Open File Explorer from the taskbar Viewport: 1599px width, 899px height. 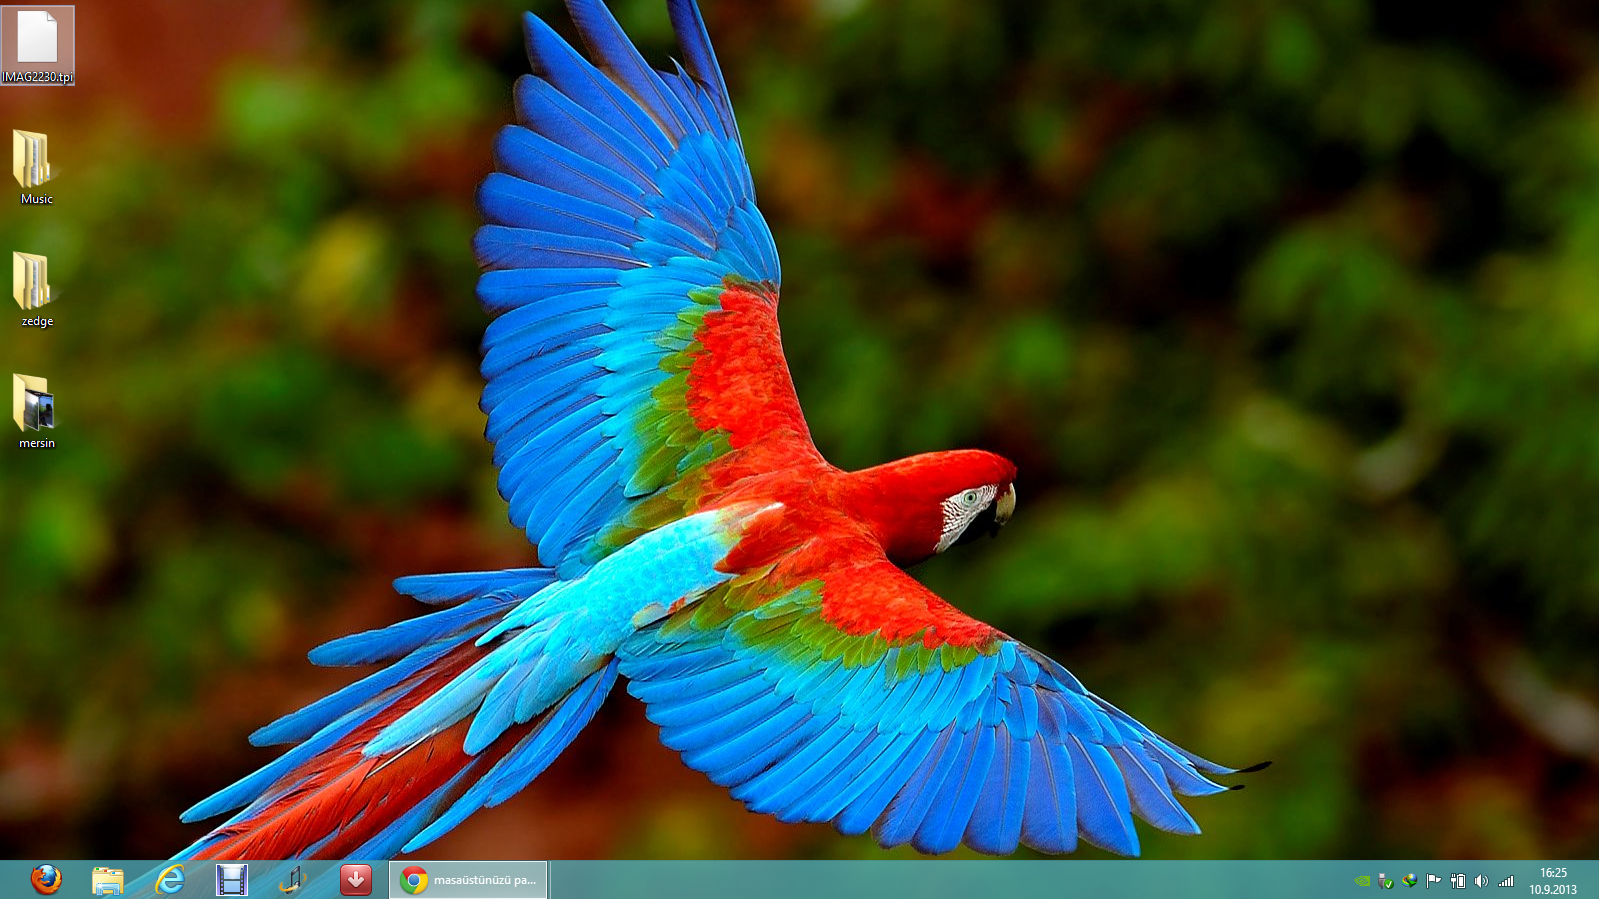[x=108, y=880]
